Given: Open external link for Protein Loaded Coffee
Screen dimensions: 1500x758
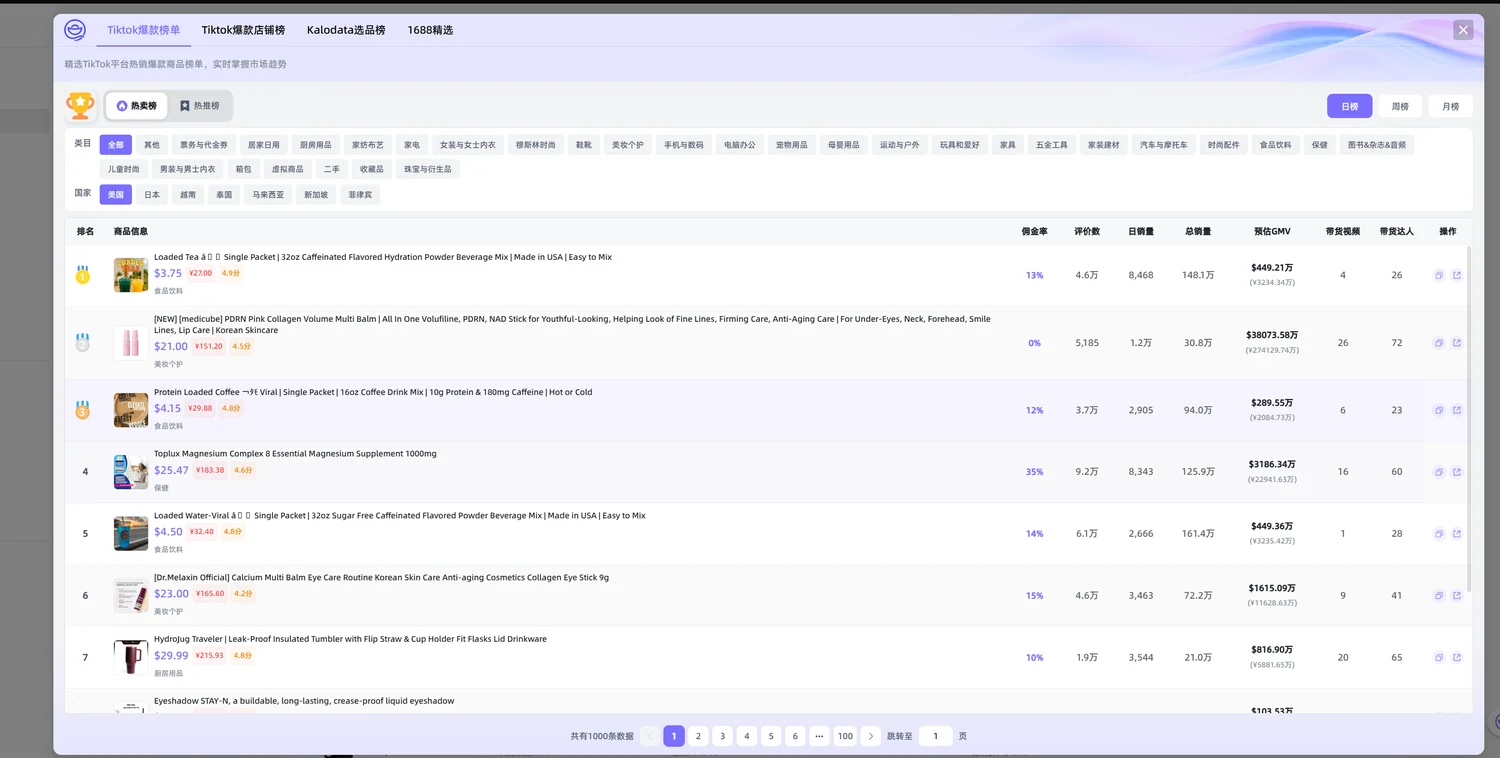Looking at the screenshot, I should point(1457,410).
